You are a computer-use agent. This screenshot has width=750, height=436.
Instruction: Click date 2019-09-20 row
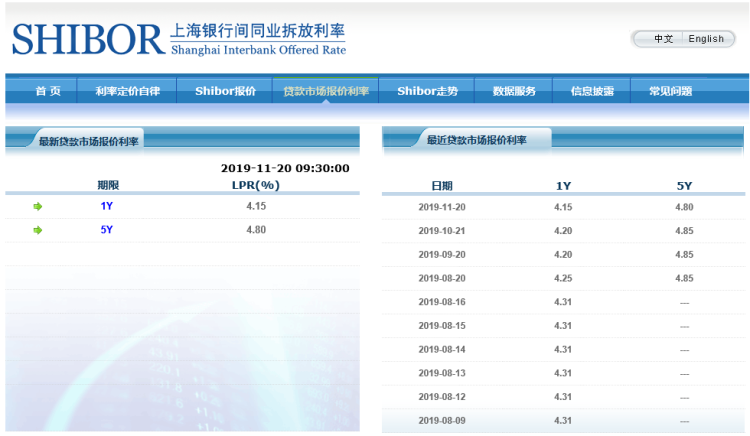(441, 255)
